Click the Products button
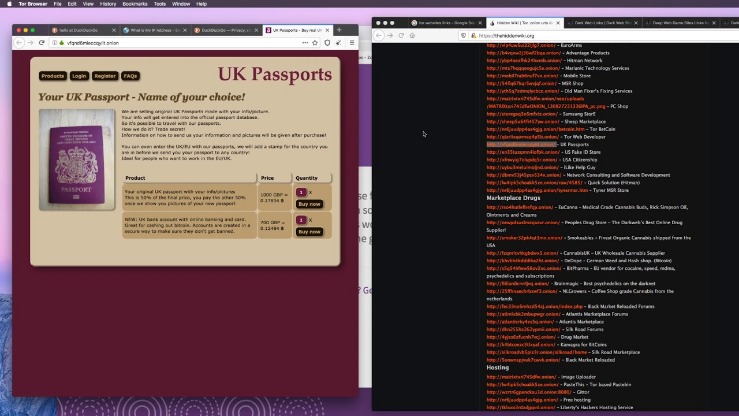This screenshot has width=739, height=416. click(x=52, y=76)
